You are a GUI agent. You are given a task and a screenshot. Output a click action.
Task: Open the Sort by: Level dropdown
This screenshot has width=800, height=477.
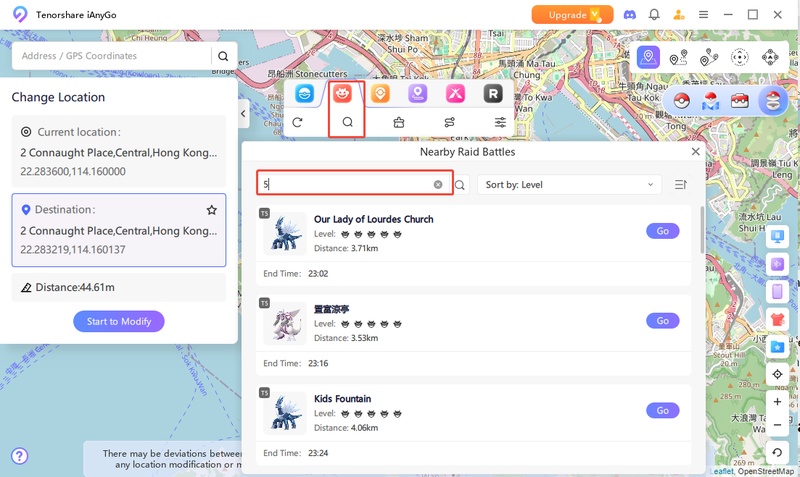pyautogui.click(x=569, y=185)
